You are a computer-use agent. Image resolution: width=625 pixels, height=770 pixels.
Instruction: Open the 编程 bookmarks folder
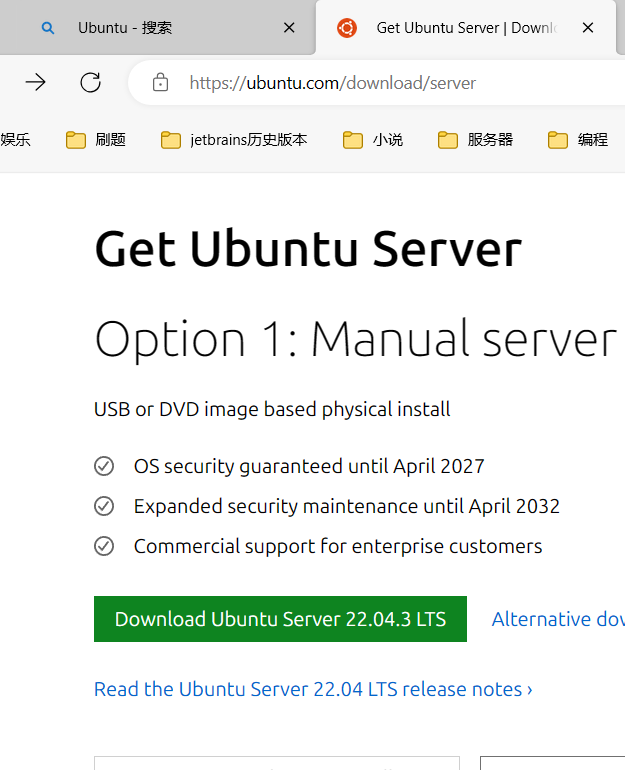pyautogui.click(x=579, y=140)
